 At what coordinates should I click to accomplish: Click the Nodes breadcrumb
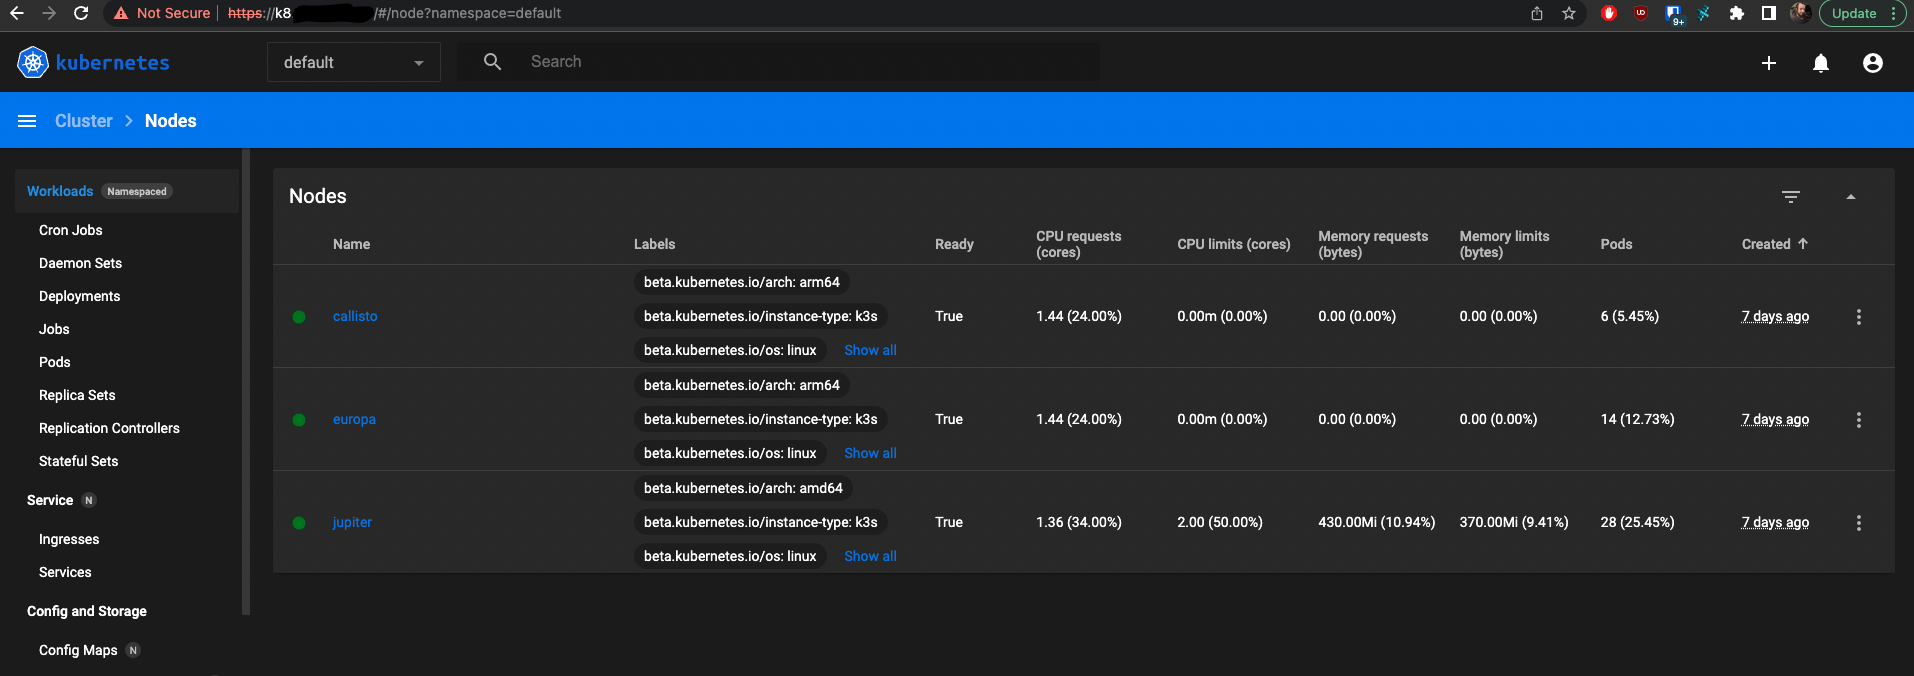tap(170, 121)
